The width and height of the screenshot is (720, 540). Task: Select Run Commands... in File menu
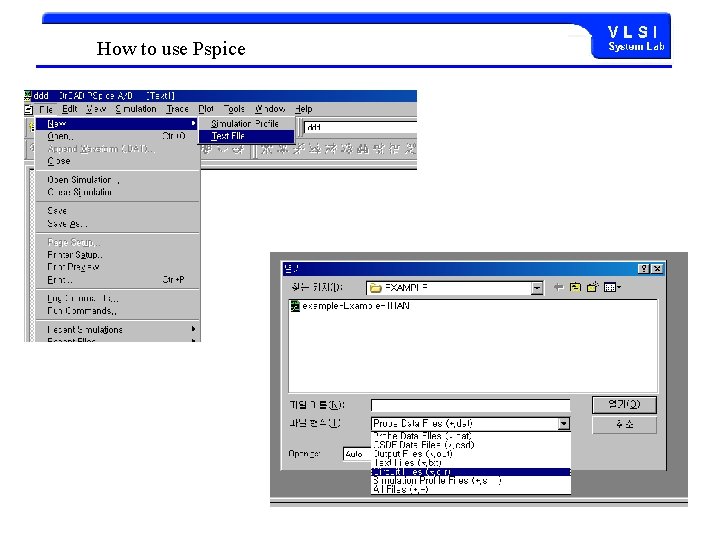[x=117, y=311]
